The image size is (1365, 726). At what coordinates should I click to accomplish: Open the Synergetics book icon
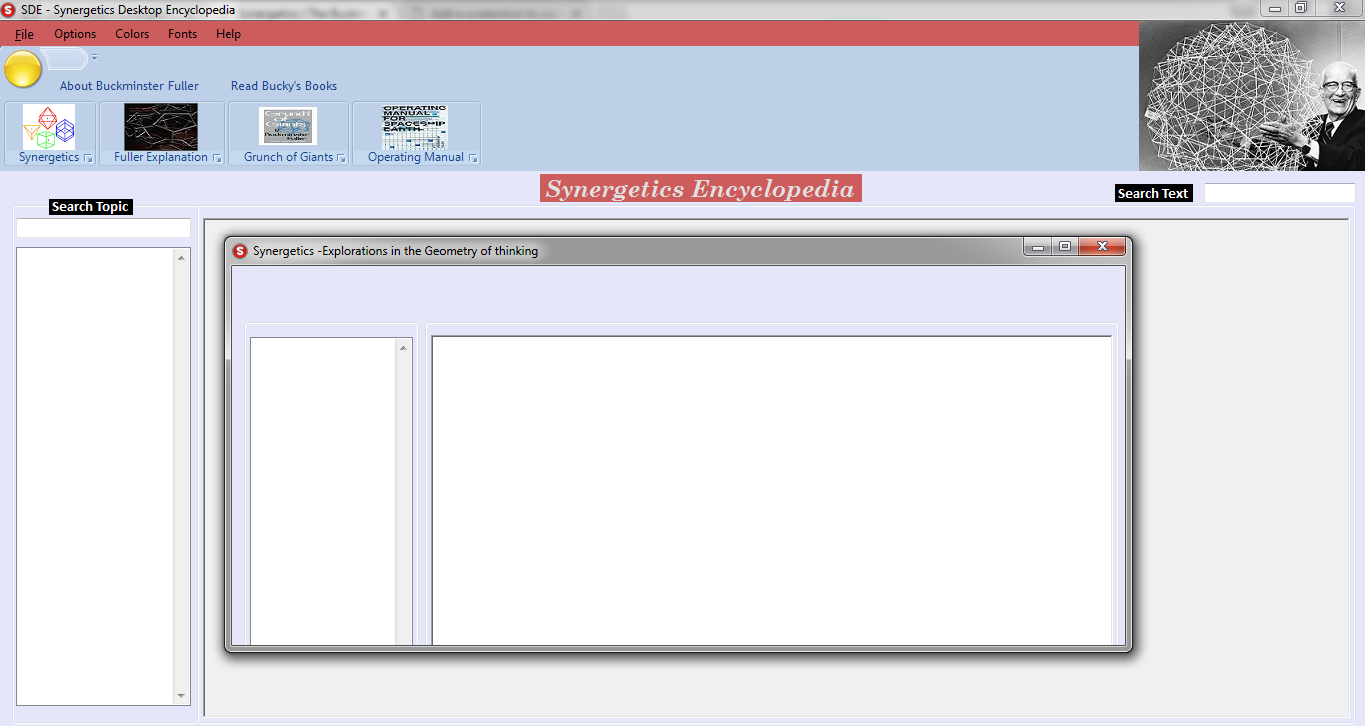coord(49,127)
